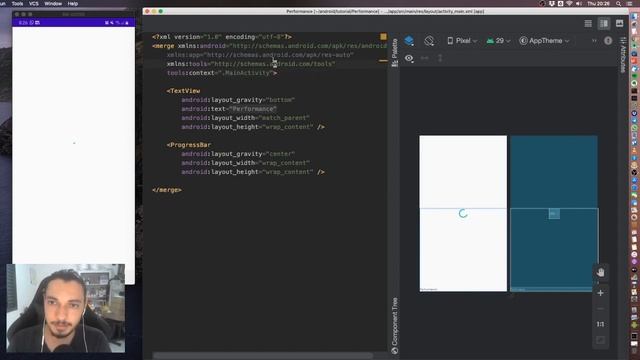Viewport: 640px width, 360px height.
Task: Click the closing merge tag
Action: pyautogui.click(x=167, y=190)
